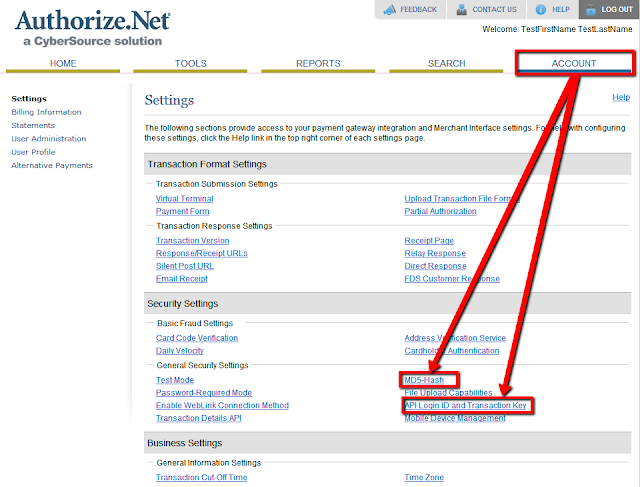Open the REPORTS tab

click(x=318, y=64)
